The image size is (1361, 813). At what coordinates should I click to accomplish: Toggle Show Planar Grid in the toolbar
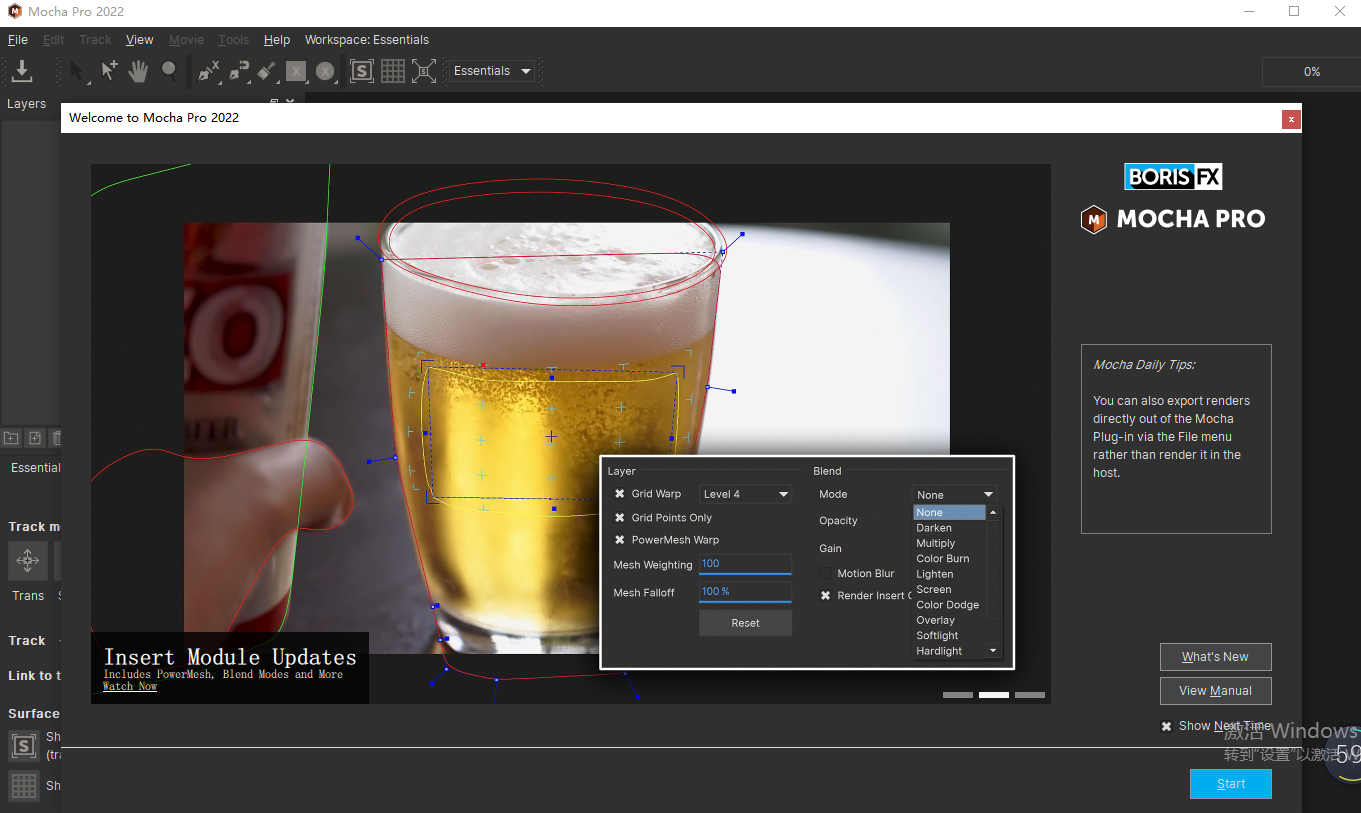coord(393,71)
